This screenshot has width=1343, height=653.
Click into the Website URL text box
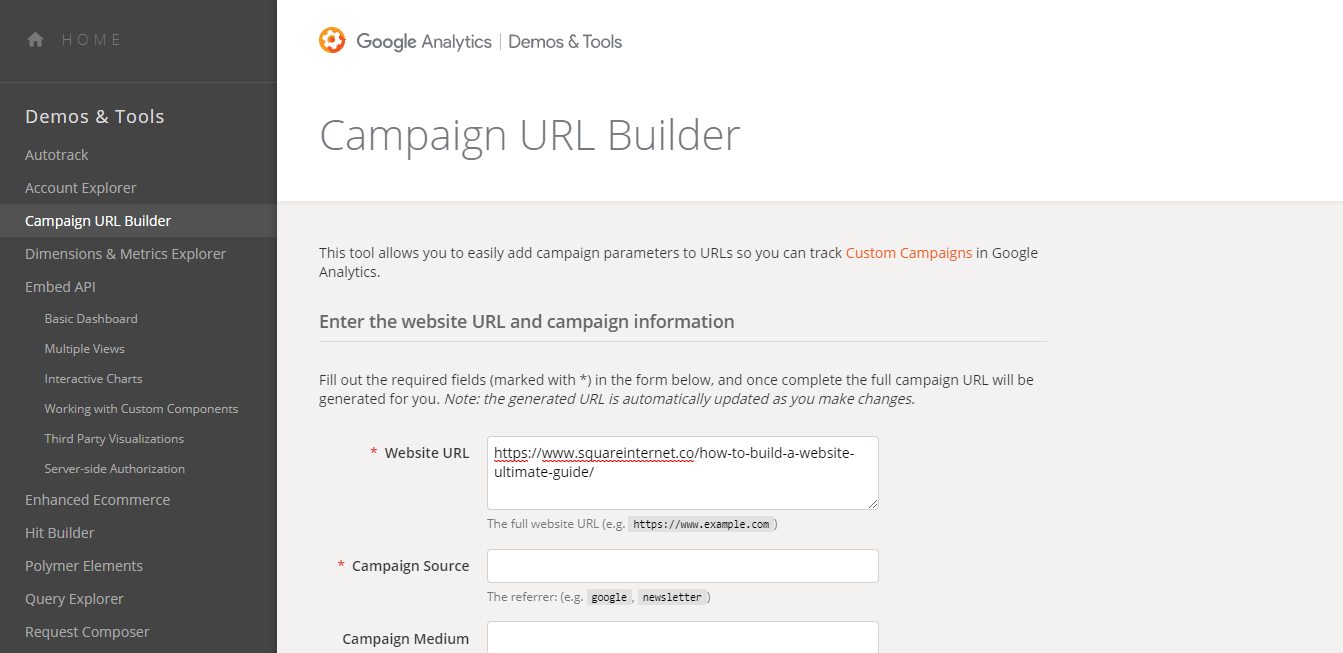click(x=682, y=472)
